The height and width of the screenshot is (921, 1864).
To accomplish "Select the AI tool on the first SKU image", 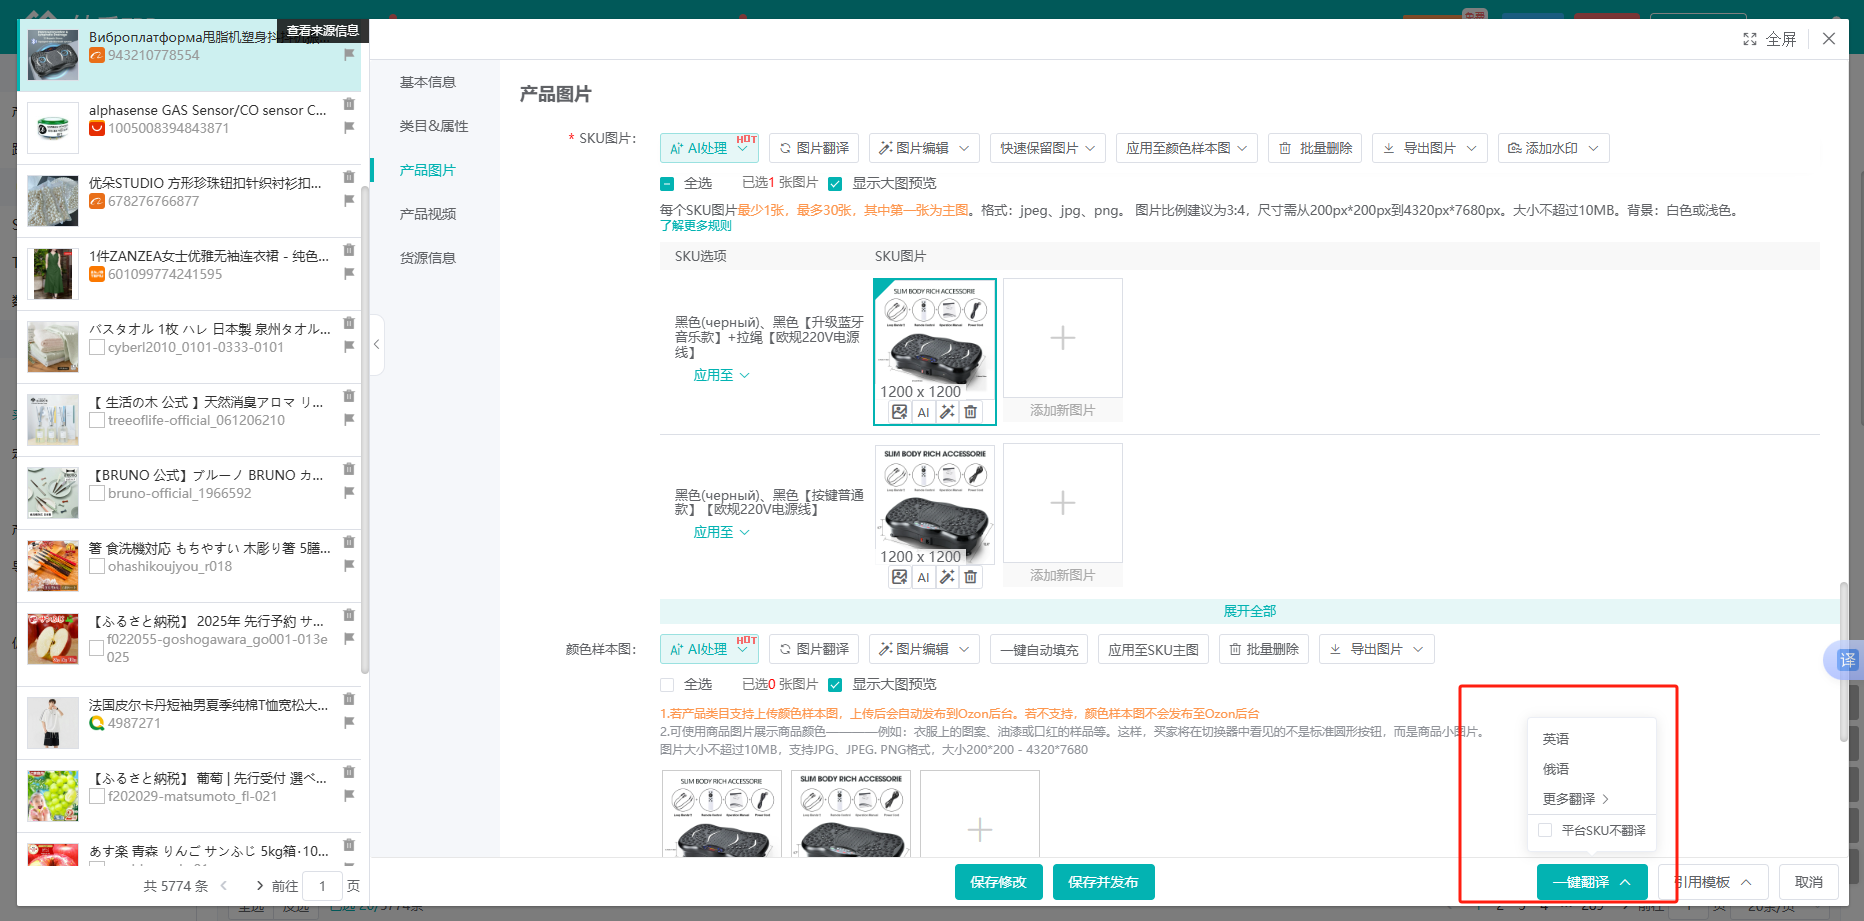I will (x=923, y=411).
